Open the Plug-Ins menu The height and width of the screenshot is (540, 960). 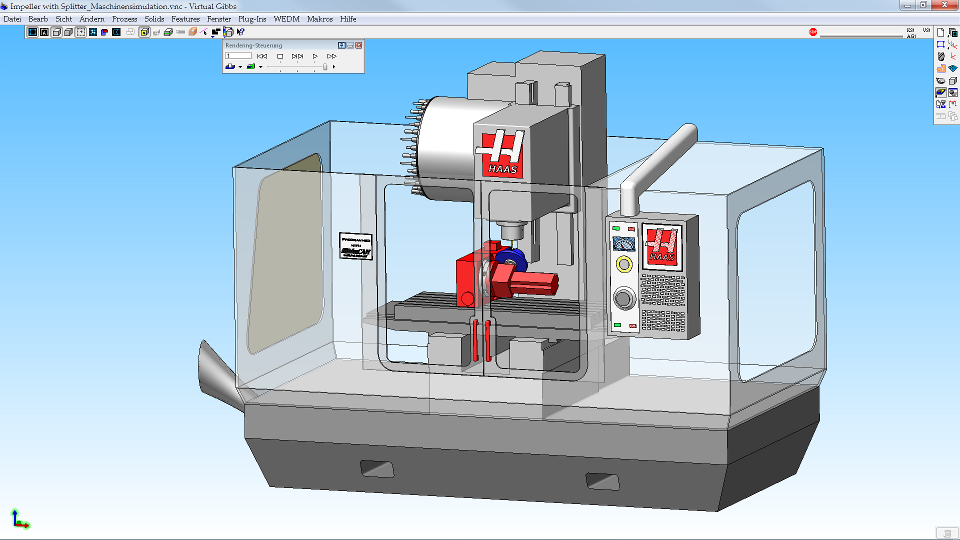(x=252, y=19)
